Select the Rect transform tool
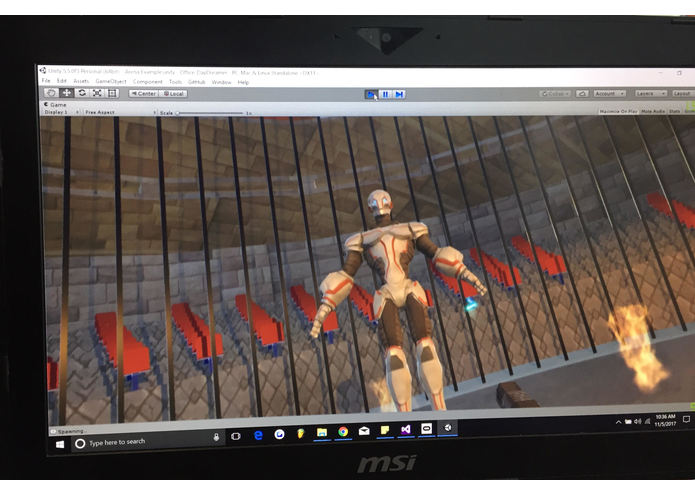 click(112, 93)
